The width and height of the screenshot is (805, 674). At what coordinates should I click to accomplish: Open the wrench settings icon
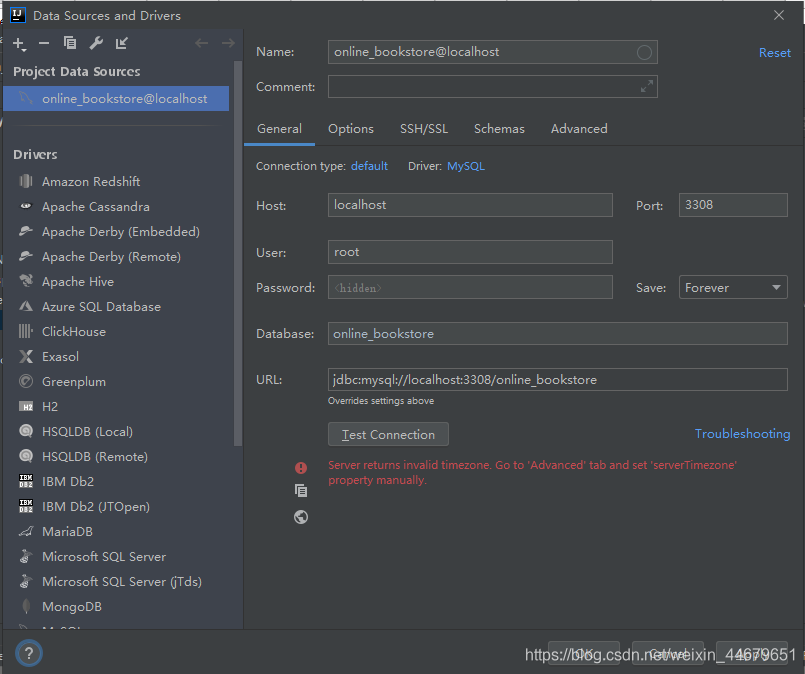tap(96, 43)
